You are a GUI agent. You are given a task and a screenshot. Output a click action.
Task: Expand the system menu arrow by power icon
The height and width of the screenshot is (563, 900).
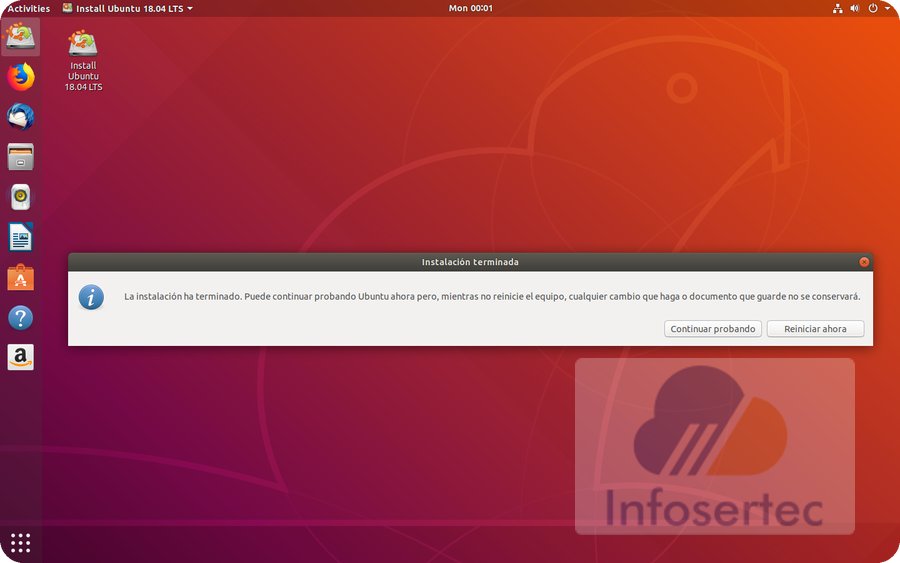click(x=886, y=8)
